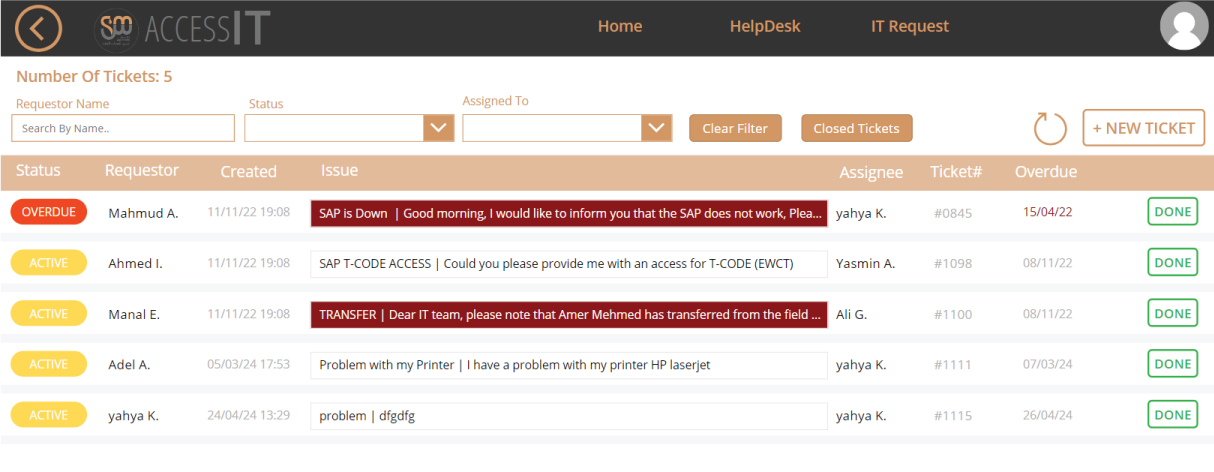Create a new ticket
The image size is (1214, 472).
pos(1143,128)
